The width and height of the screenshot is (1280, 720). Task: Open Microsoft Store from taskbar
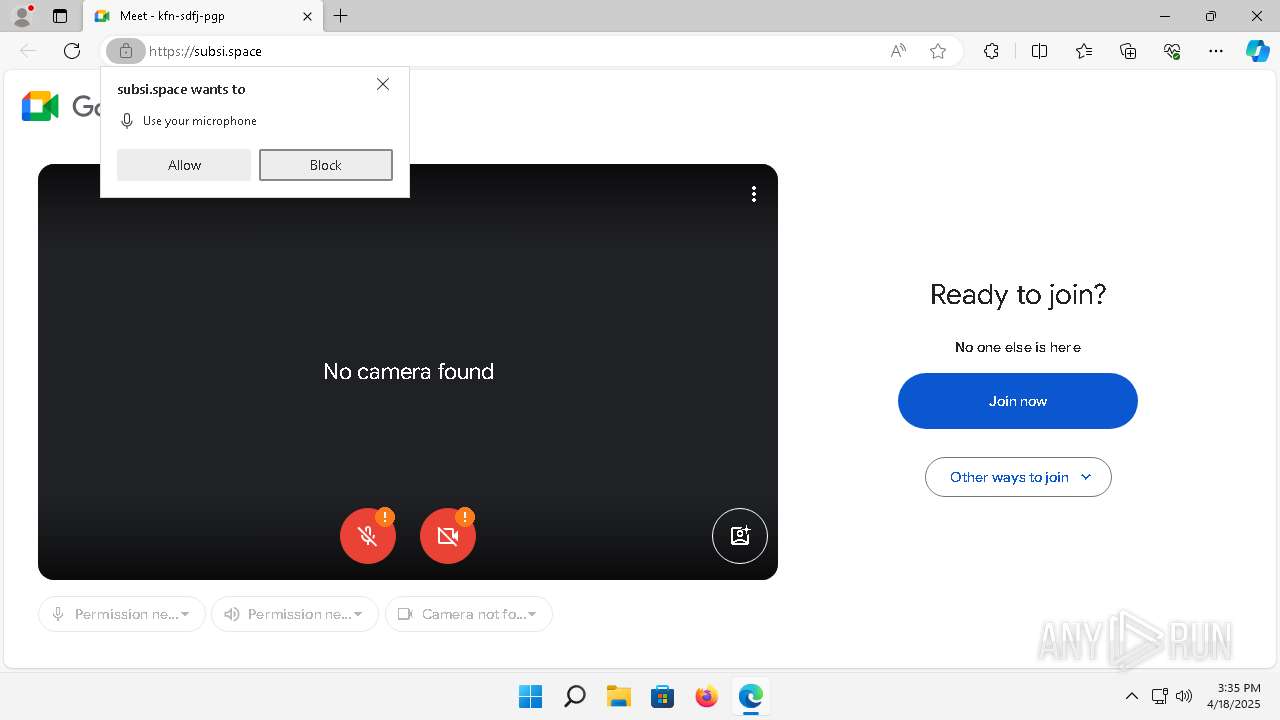(x=662, y=696)
